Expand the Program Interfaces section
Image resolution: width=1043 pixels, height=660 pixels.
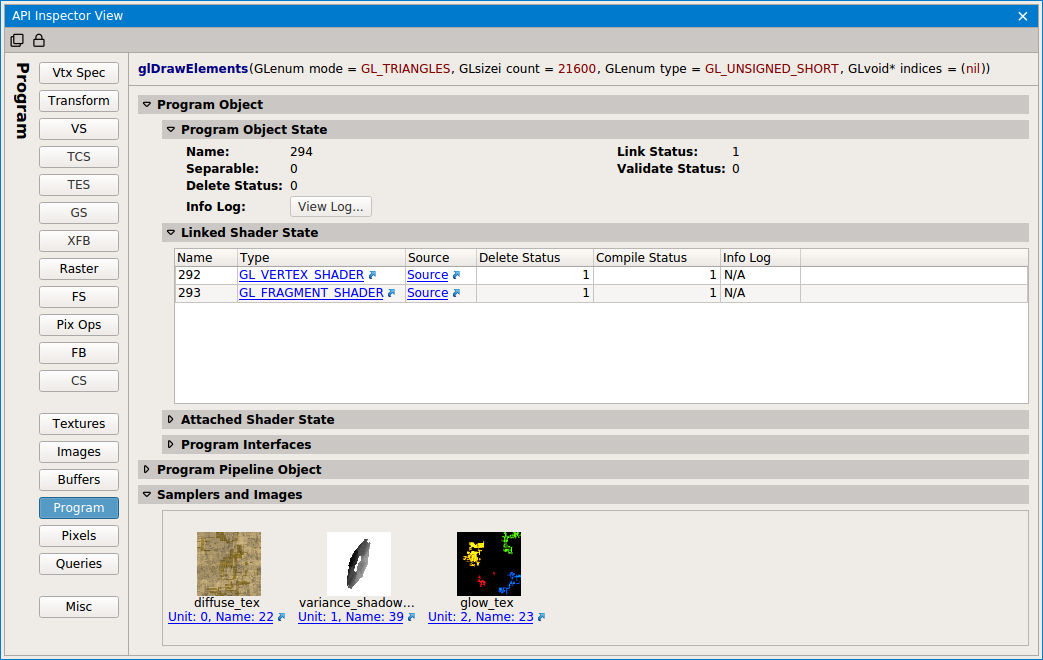[x=171, y=445]
